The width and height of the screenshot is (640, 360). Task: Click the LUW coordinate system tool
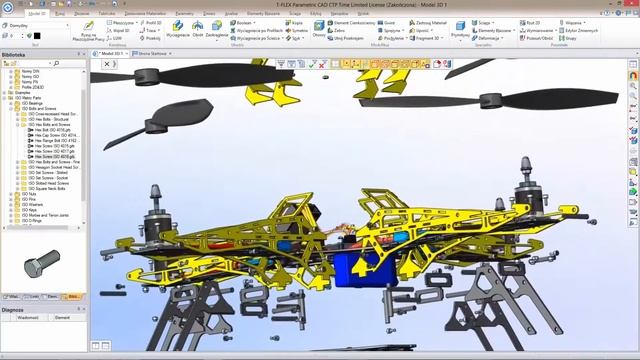pyautogui.click(x=114, y=38)
